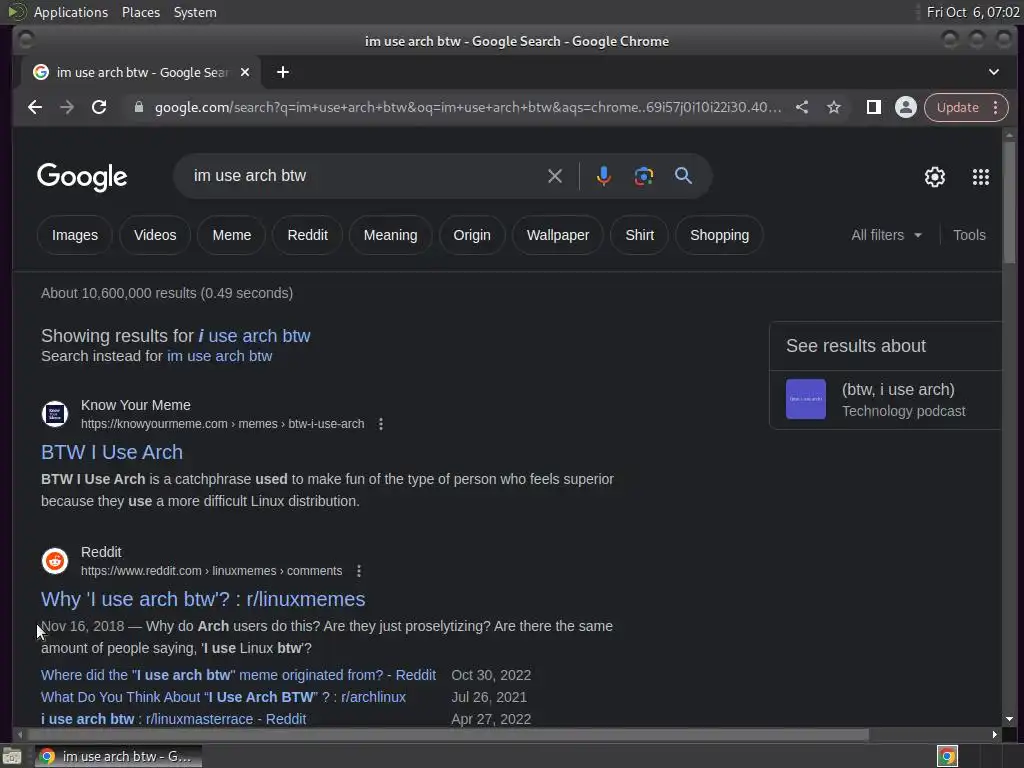Click the browser forward arrow
The image size is (1024, 768).
tap(67, 107)
